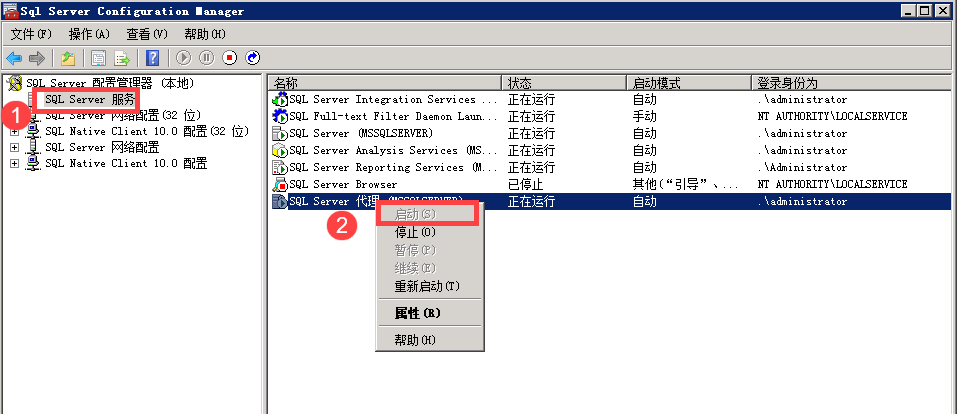The width and height of the screenshot is (957, 414).
Task: Select SQL Server Analysis Services row name
Action: pos(394,150)
